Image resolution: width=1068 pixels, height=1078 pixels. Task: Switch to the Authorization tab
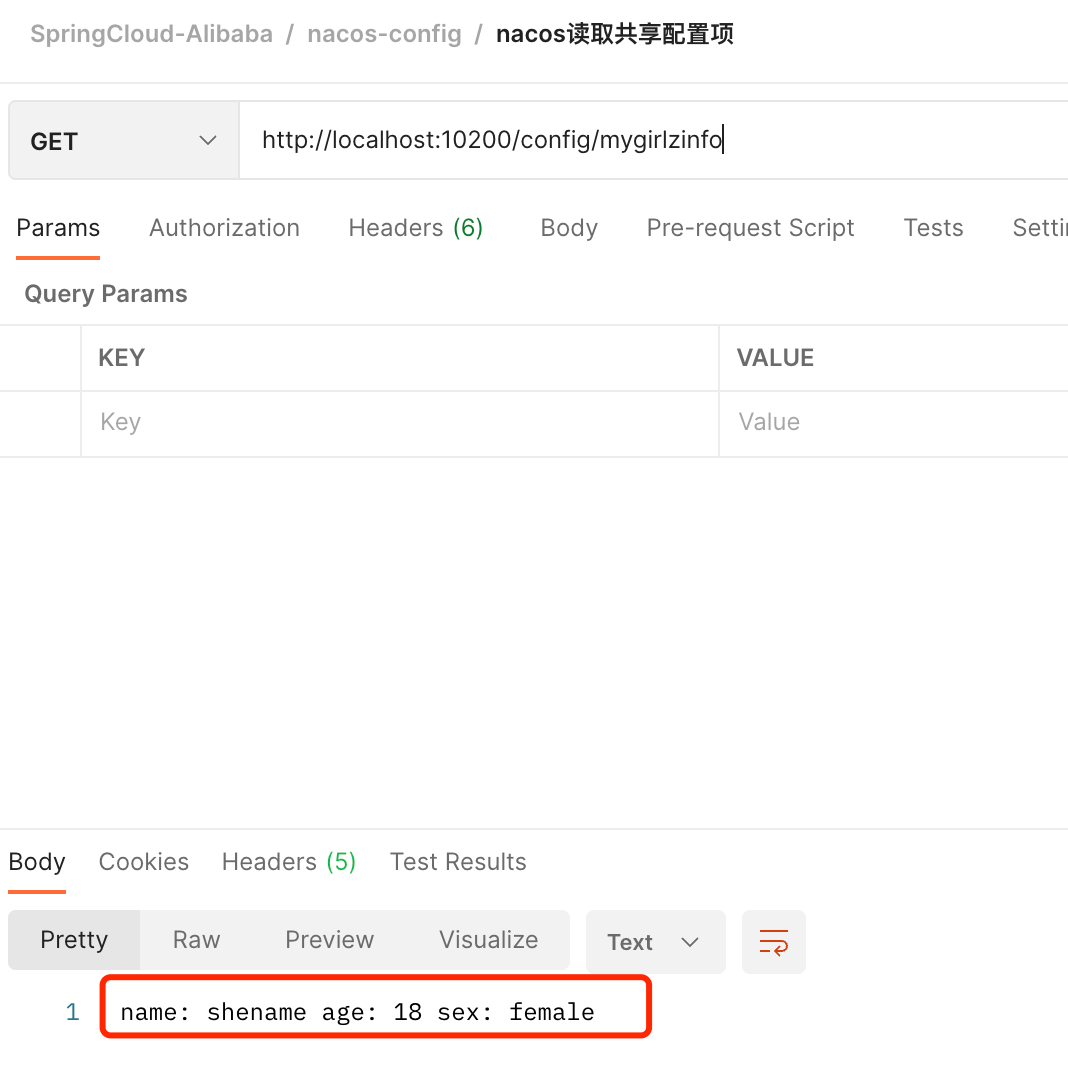(224, 228)
